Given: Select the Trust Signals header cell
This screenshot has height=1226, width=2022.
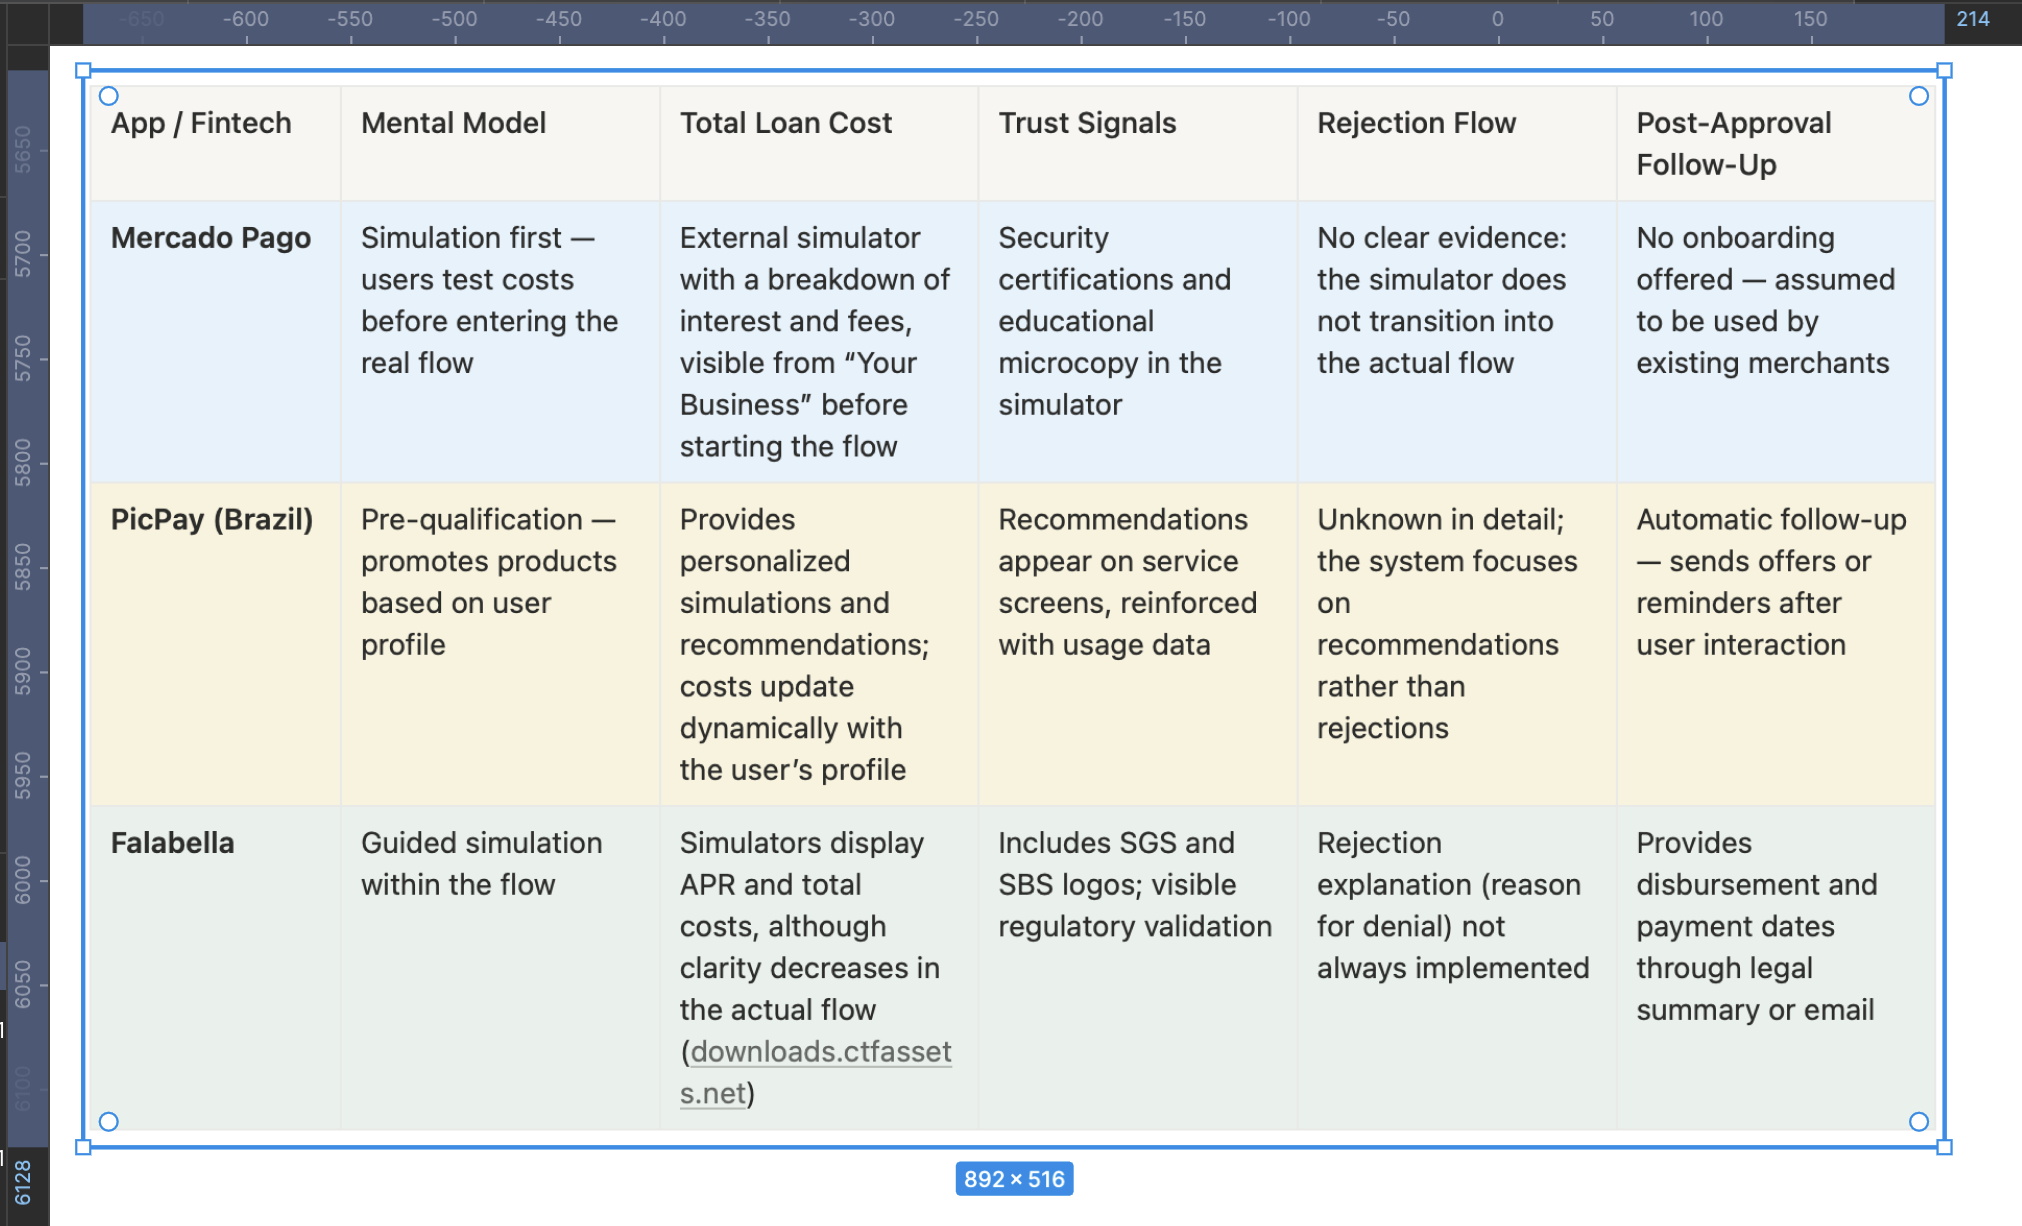Looking at the screenshot, I should coord(1087,123).
